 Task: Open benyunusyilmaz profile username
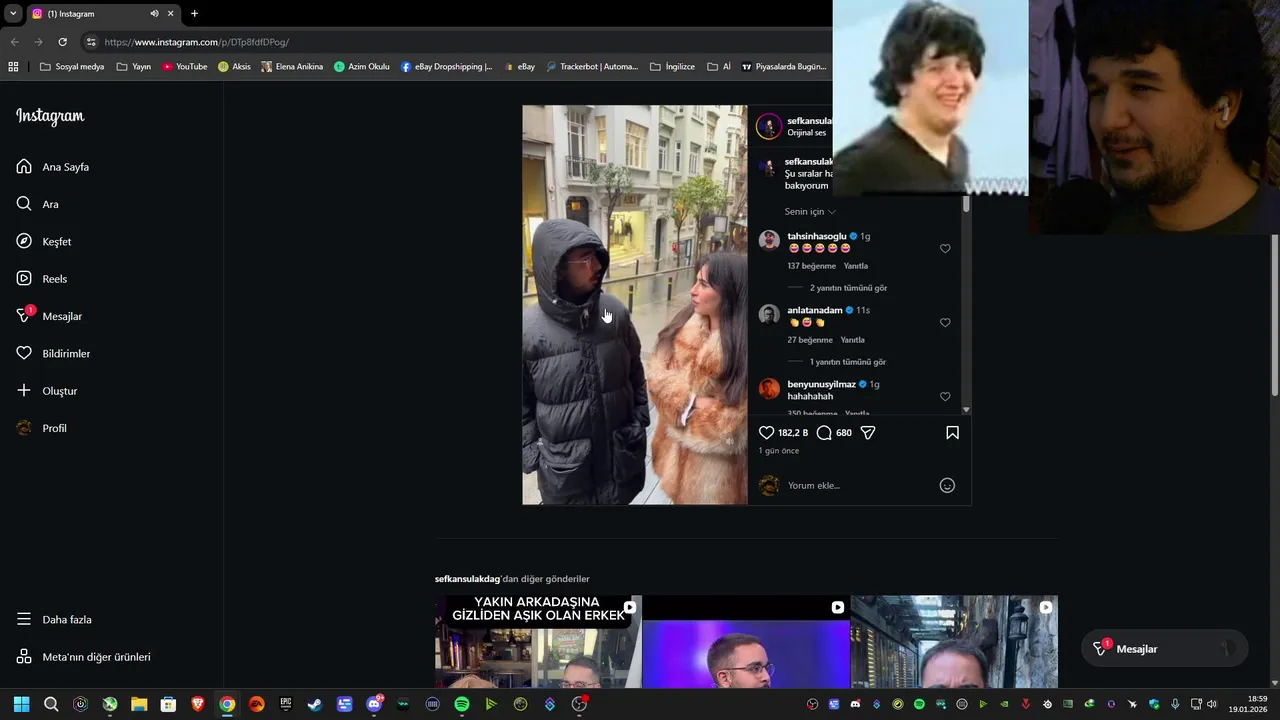[x=821, y=385]
